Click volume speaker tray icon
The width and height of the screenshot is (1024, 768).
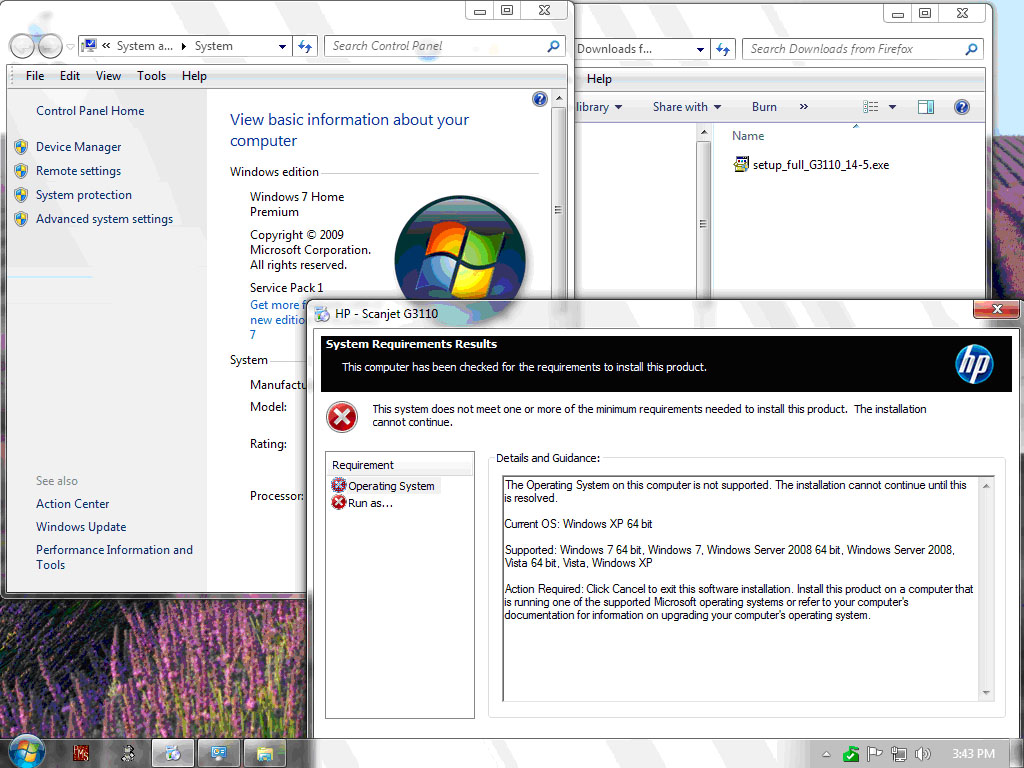tap(922, 754)
